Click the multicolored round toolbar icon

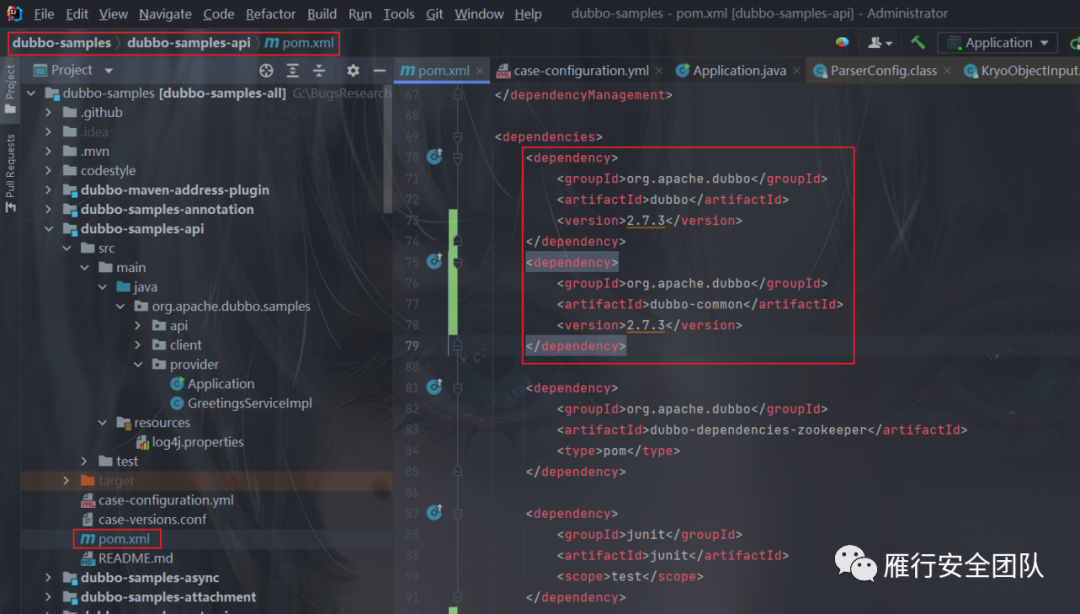coord(842,43)
